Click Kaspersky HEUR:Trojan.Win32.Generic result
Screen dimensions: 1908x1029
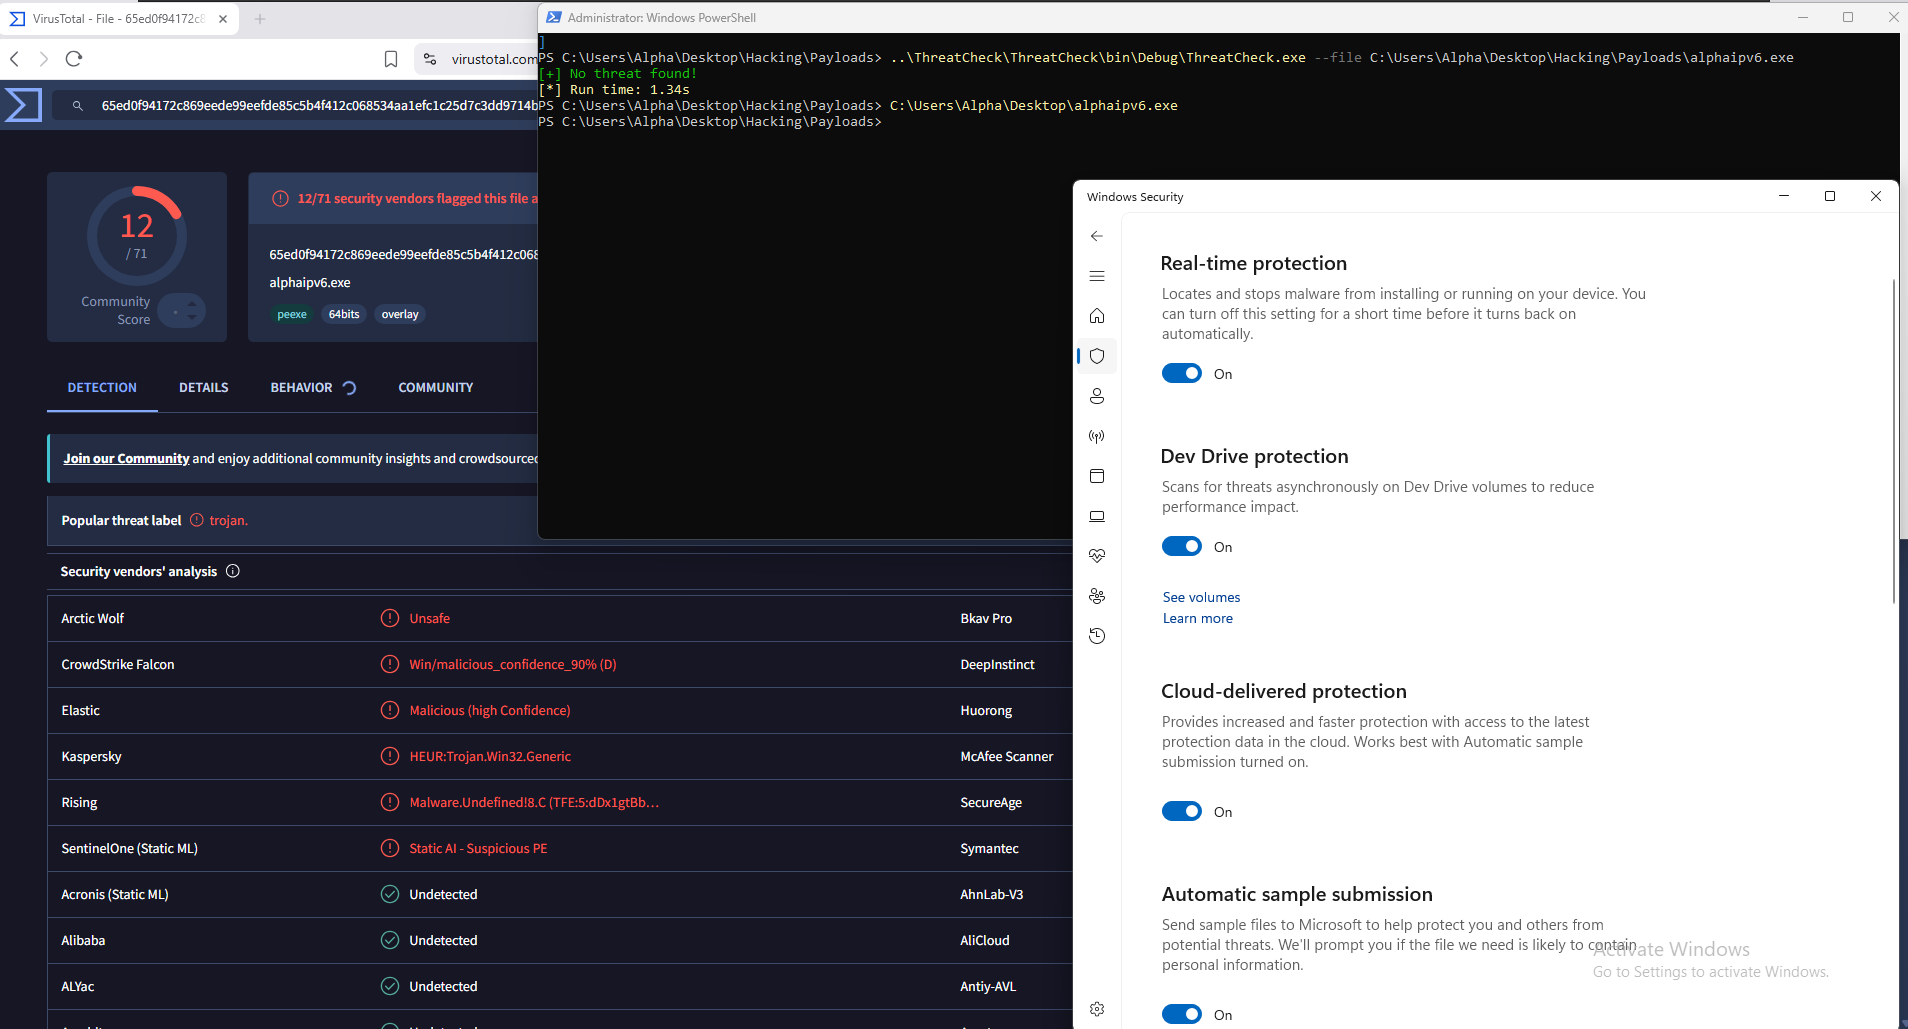(489, 757)
